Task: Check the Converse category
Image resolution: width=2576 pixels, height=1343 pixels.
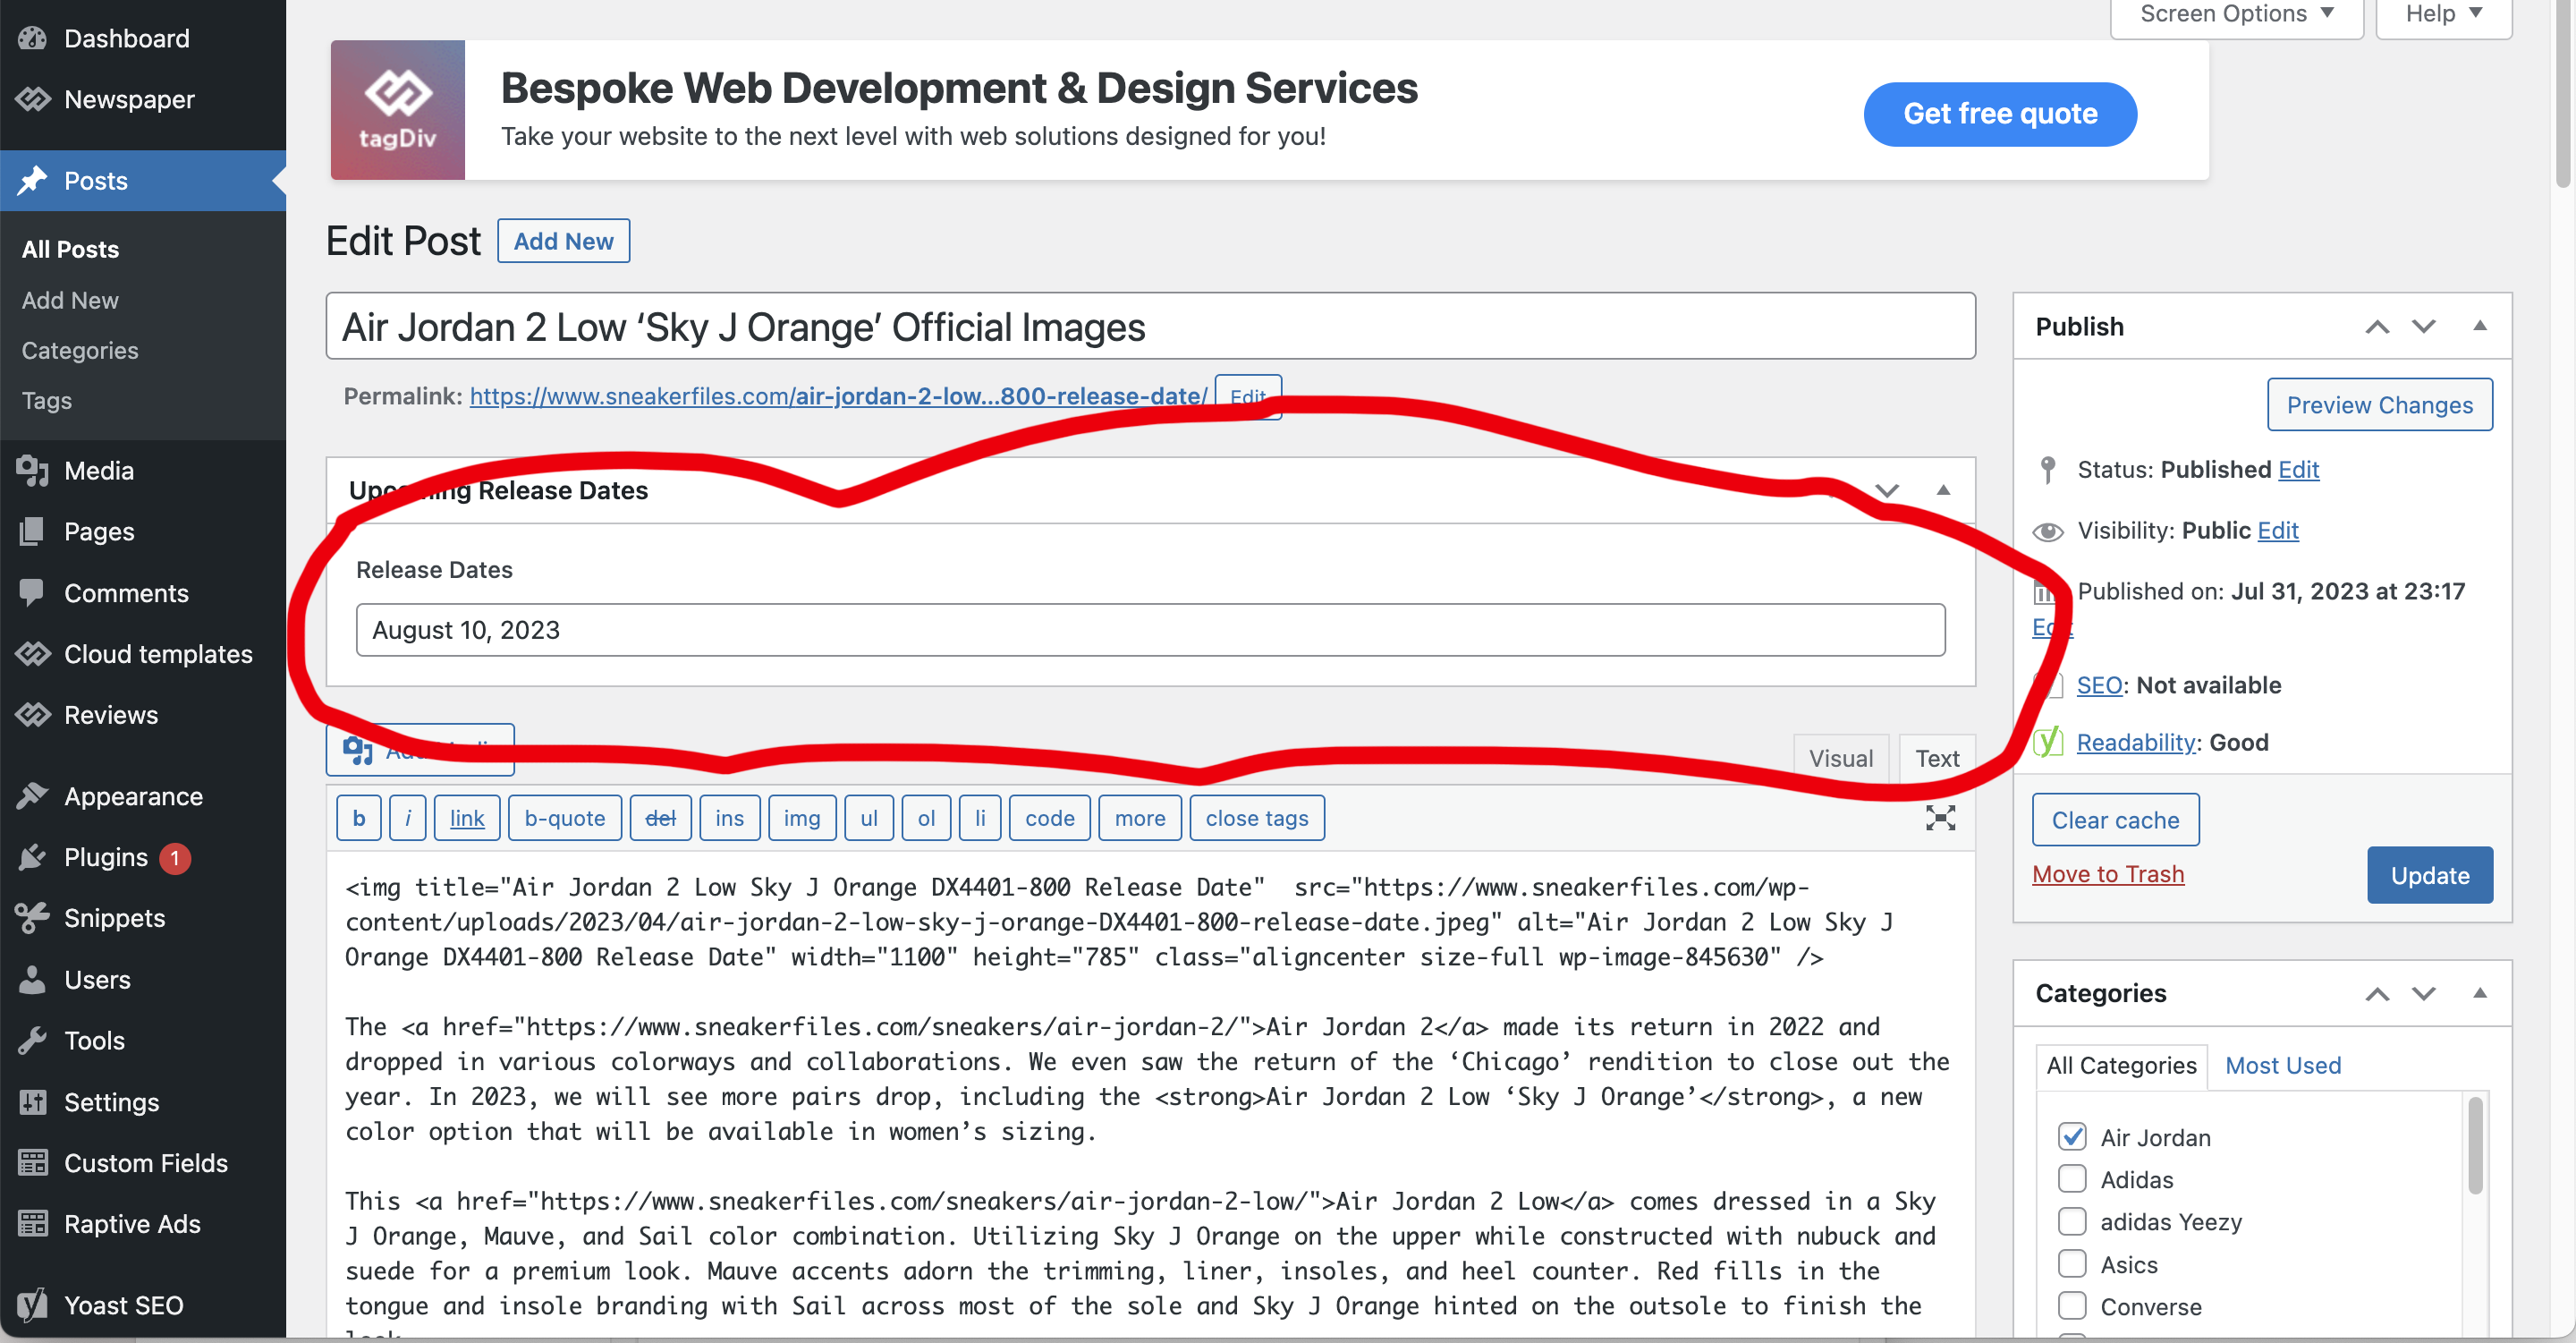Action: (x=2072, y=1306)
